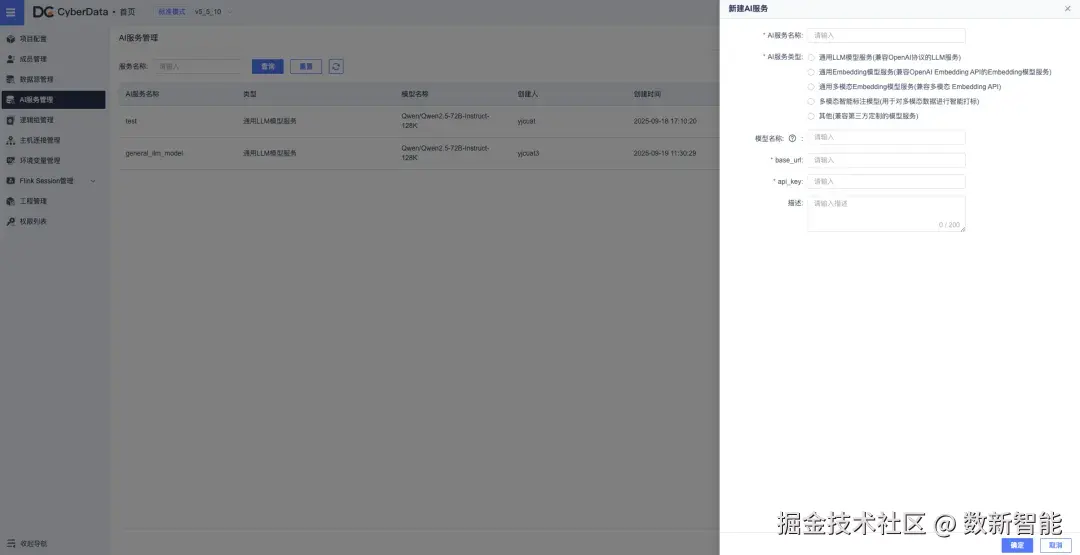
Task: Click the 首页 breadcrumb link
Action: click(x=127, y=12)
